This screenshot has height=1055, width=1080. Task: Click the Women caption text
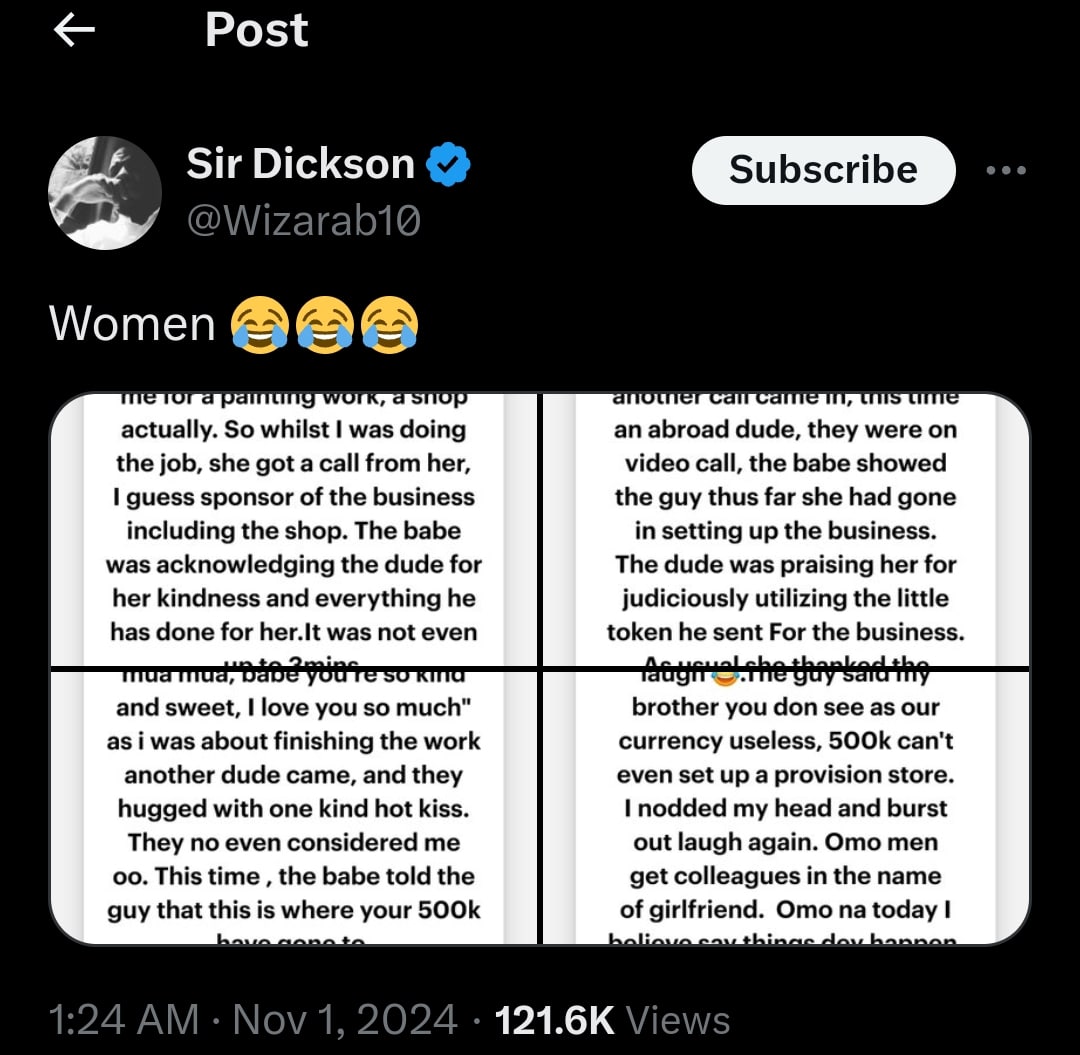pos(132,324)
